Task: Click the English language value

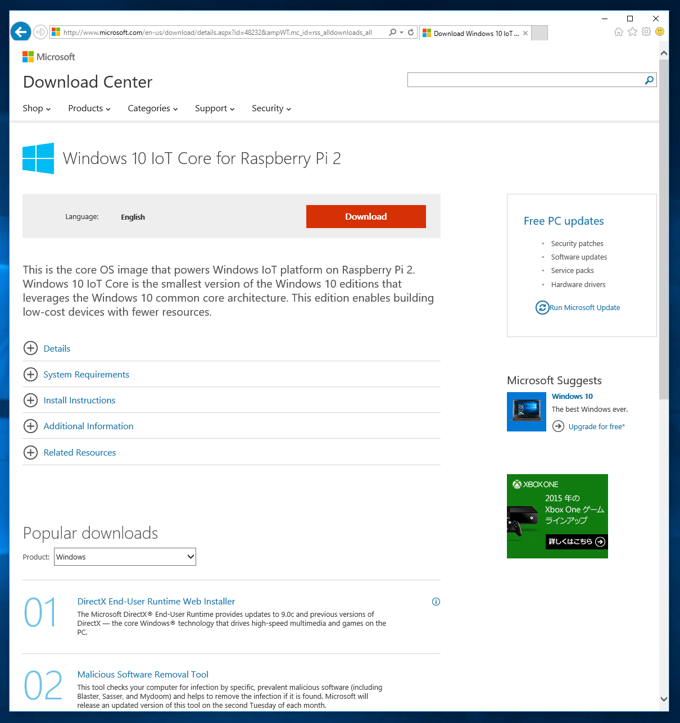Action: click(x=133, y=217)
